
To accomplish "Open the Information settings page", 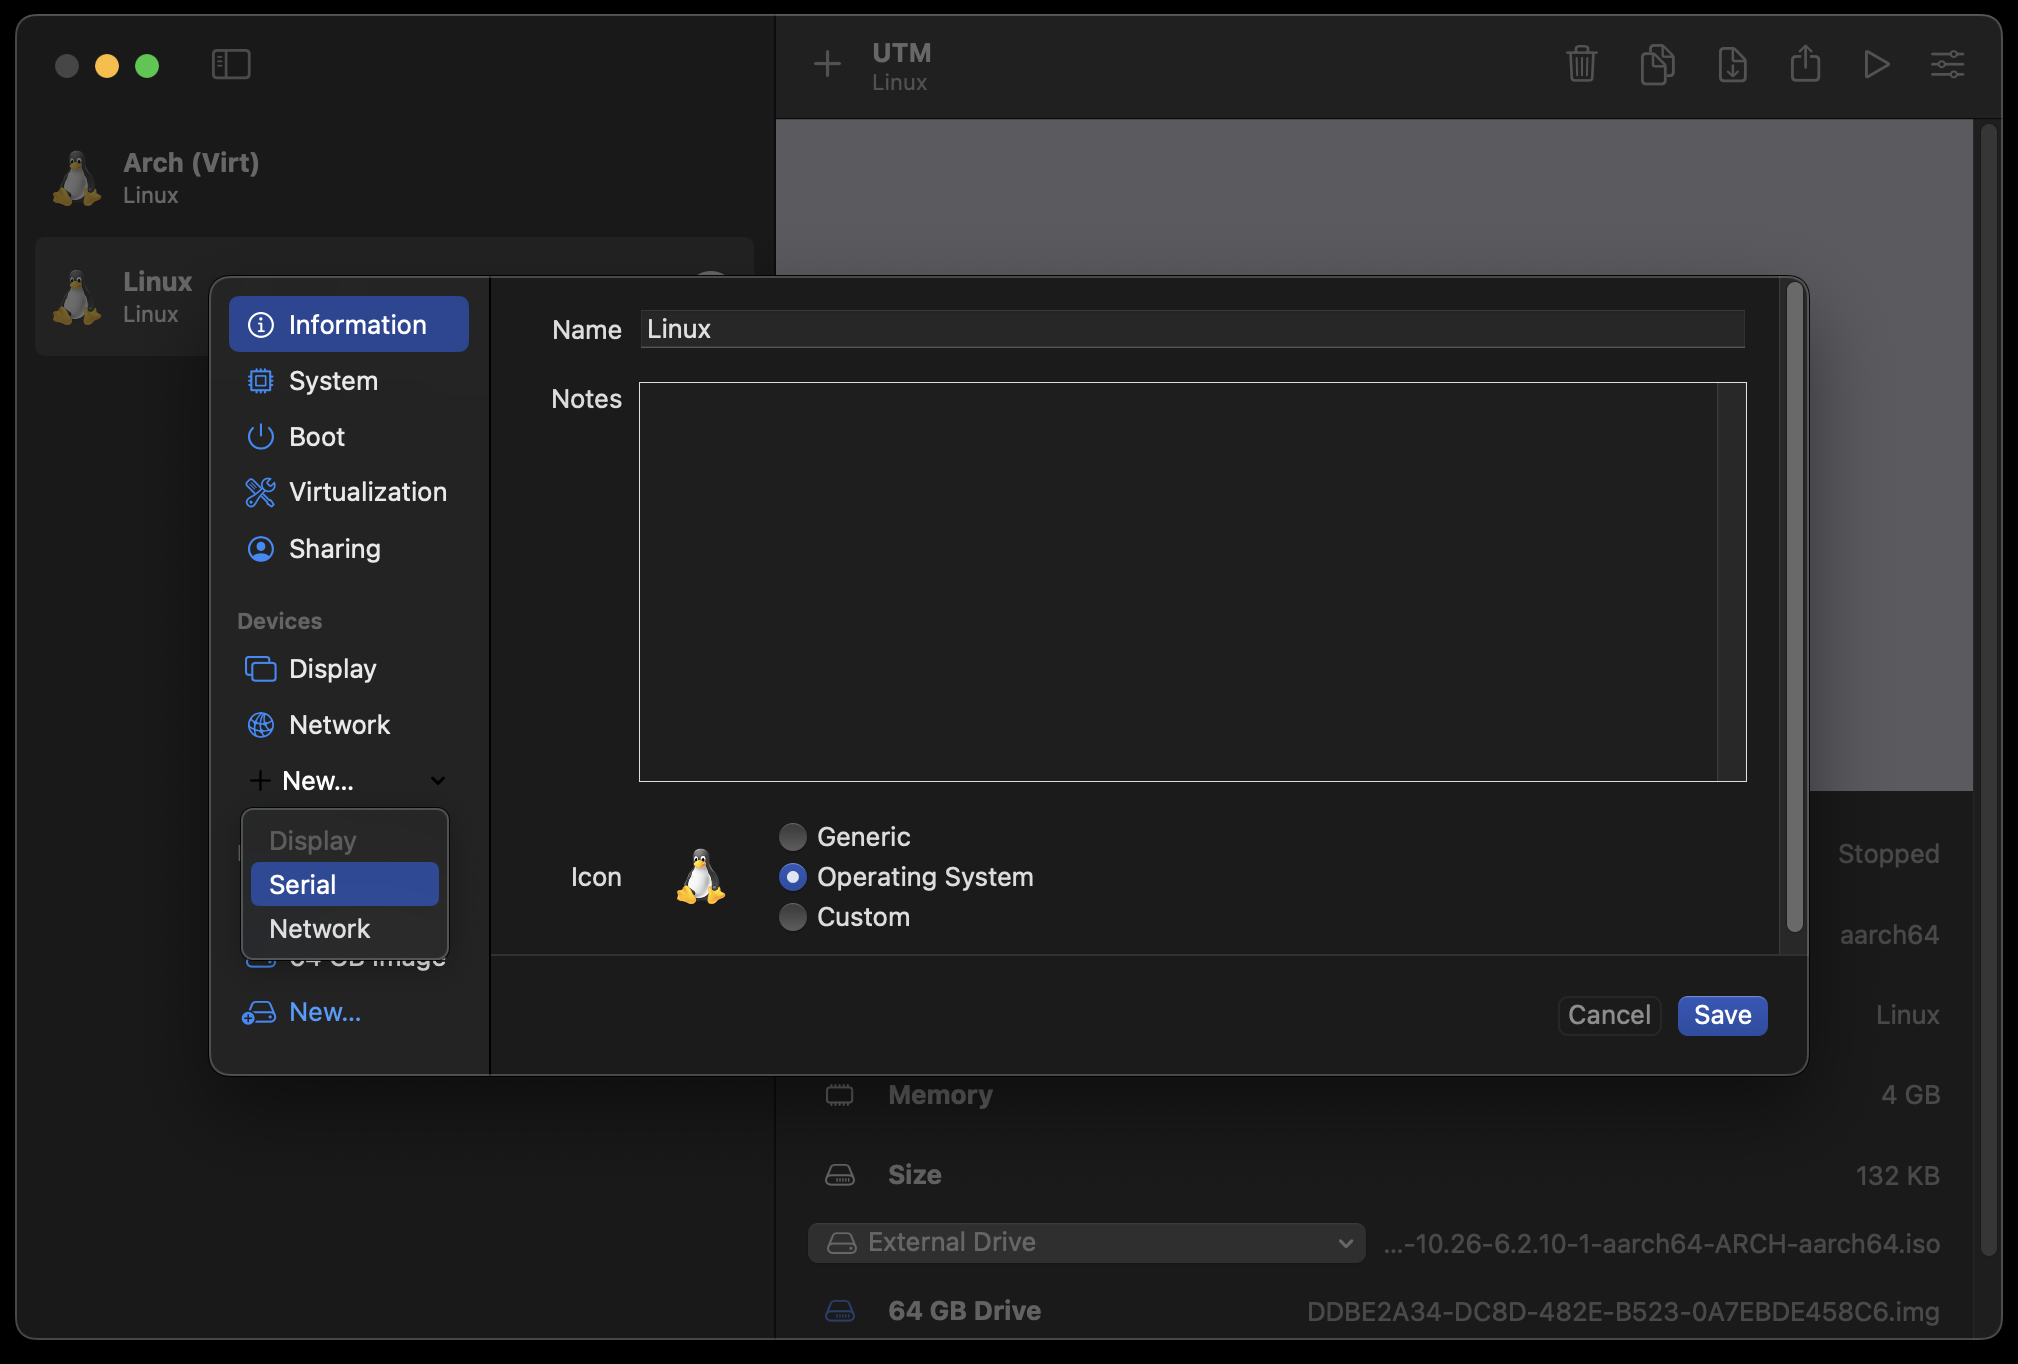I will coord(349,324).
